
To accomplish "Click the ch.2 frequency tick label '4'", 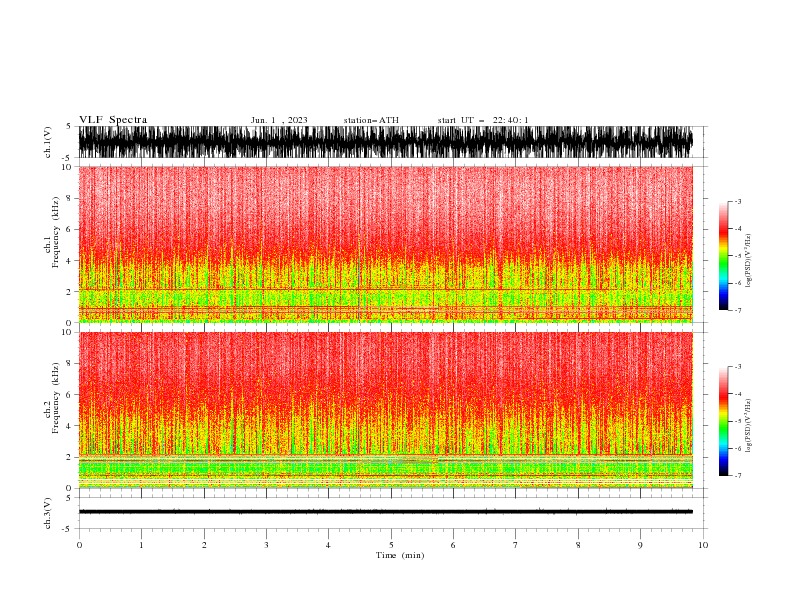I will [x=70, y=426].
